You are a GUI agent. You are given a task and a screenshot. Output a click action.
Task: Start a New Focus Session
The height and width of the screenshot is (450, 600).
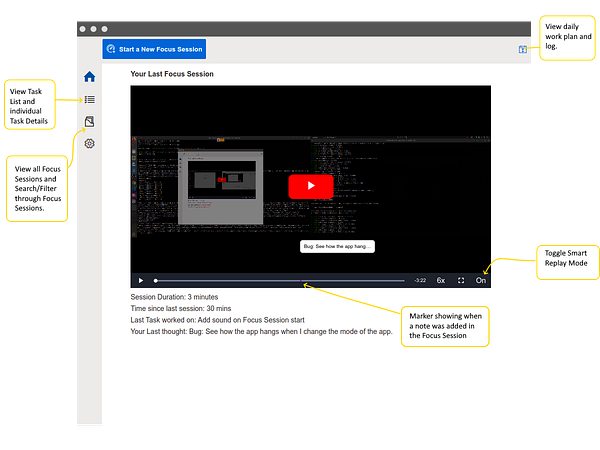pyautogui.click(x=155, y=49)
